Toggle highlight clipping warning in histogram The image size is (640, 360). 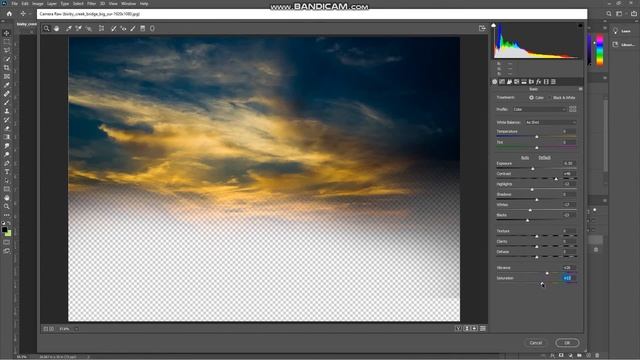point(580,25)
